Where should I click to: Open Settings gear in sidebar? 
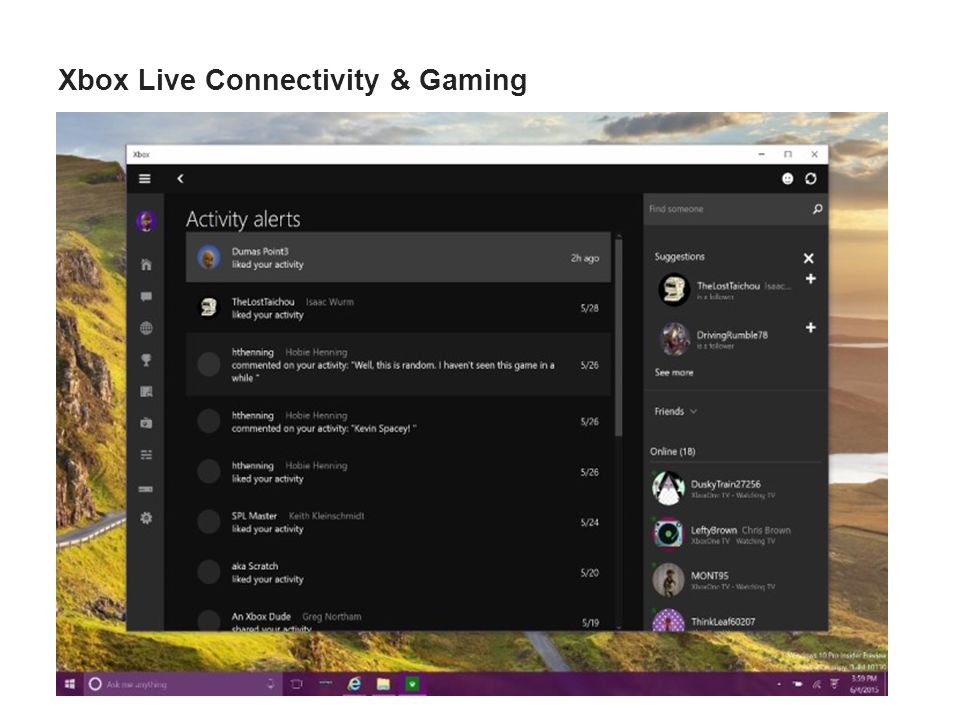click(x=146, y=518)
